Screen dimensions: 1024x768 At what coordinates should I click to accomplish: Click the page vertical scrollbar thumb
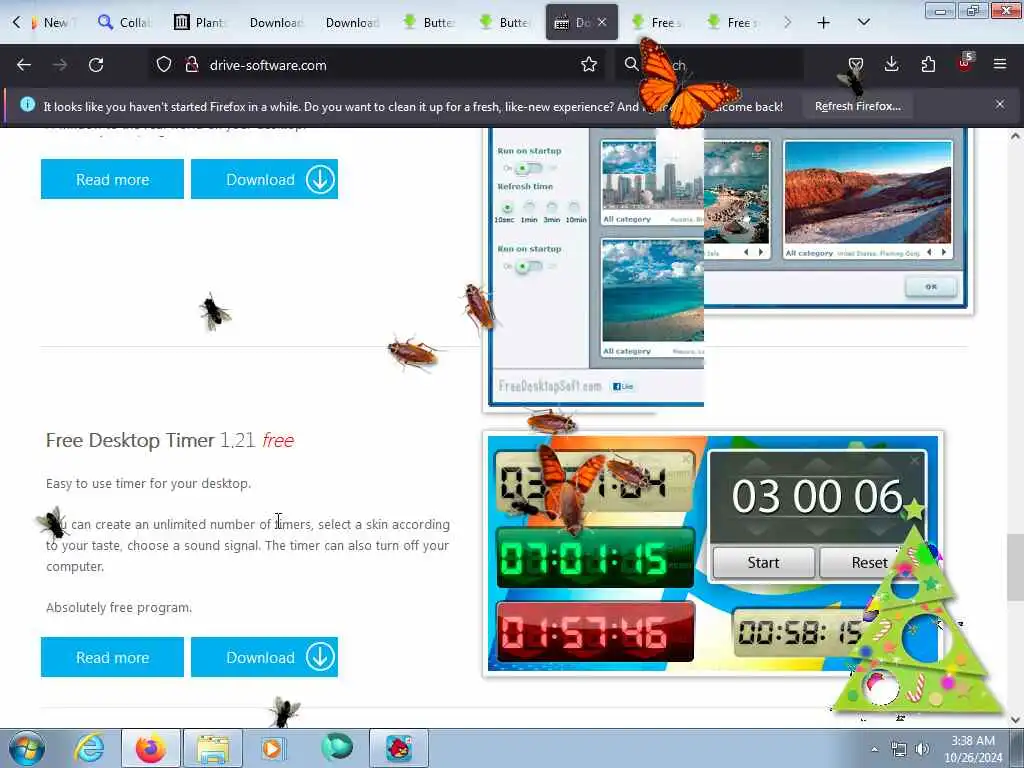pos(1015,567)
